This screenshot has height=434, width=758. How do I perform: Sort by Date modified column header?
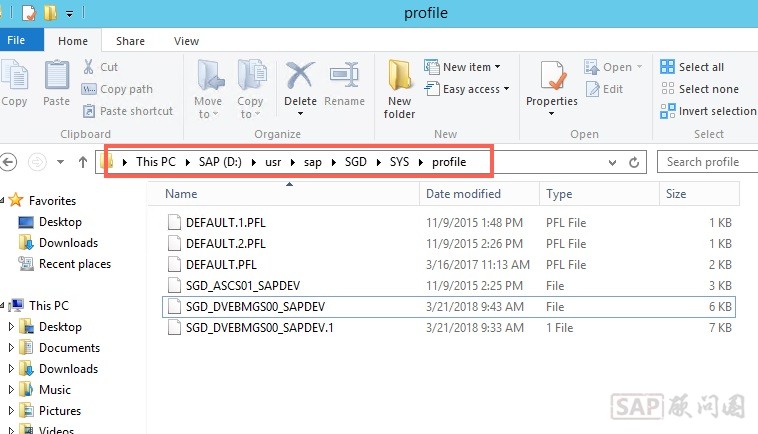479,194
